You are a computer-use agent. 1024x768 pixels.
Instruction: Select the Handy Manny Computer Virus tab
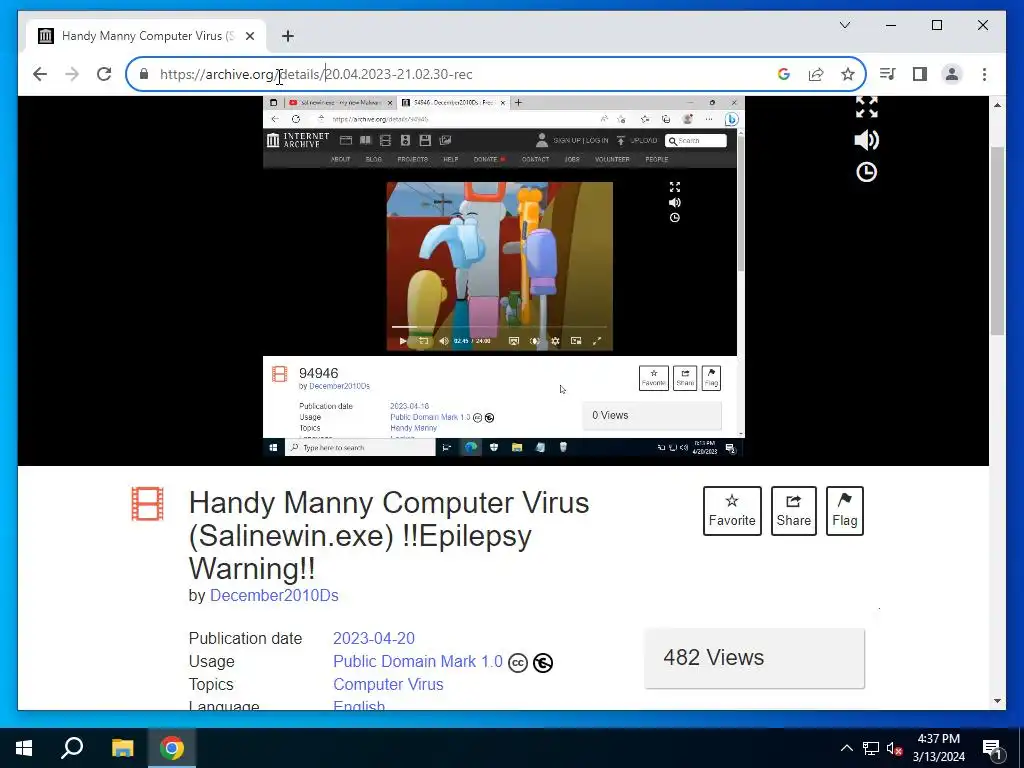pos(146,36)
